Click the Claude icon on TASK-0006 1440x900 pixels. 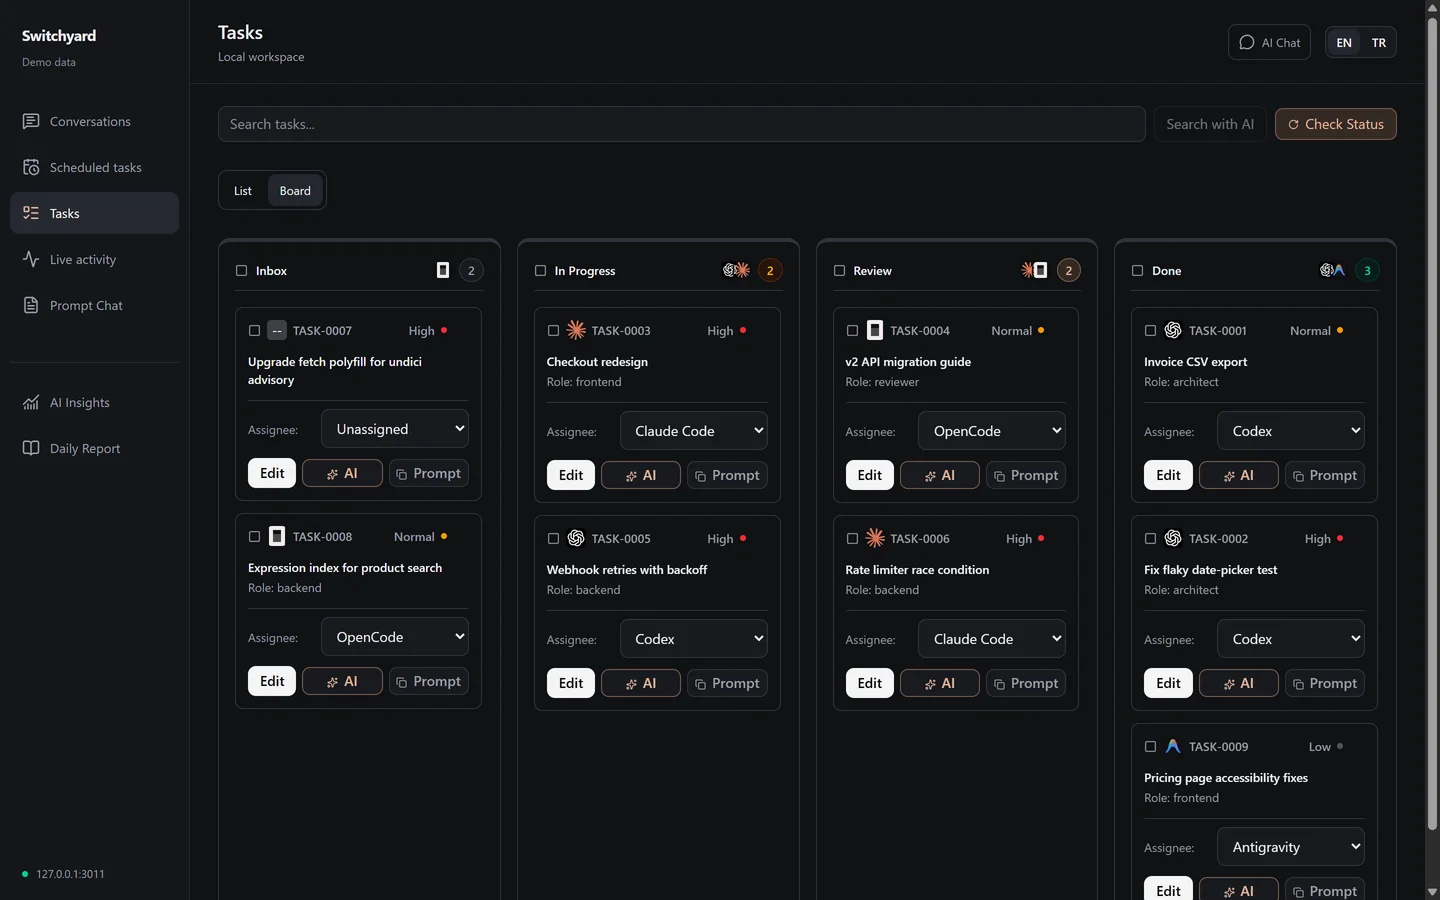click(x=875, y=538)
